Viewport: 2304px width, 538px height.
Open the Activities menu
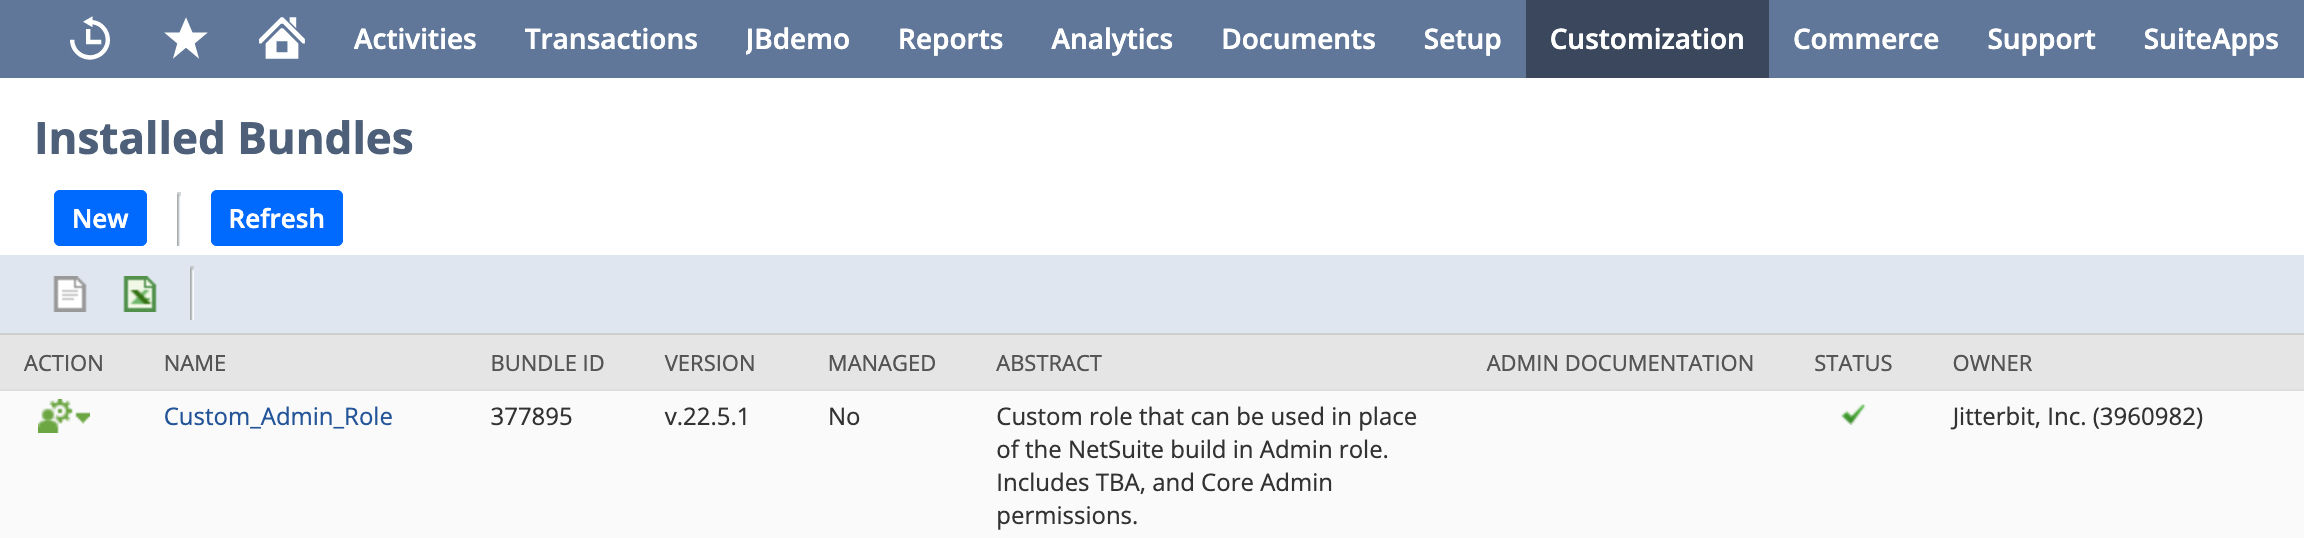point(415,39)
